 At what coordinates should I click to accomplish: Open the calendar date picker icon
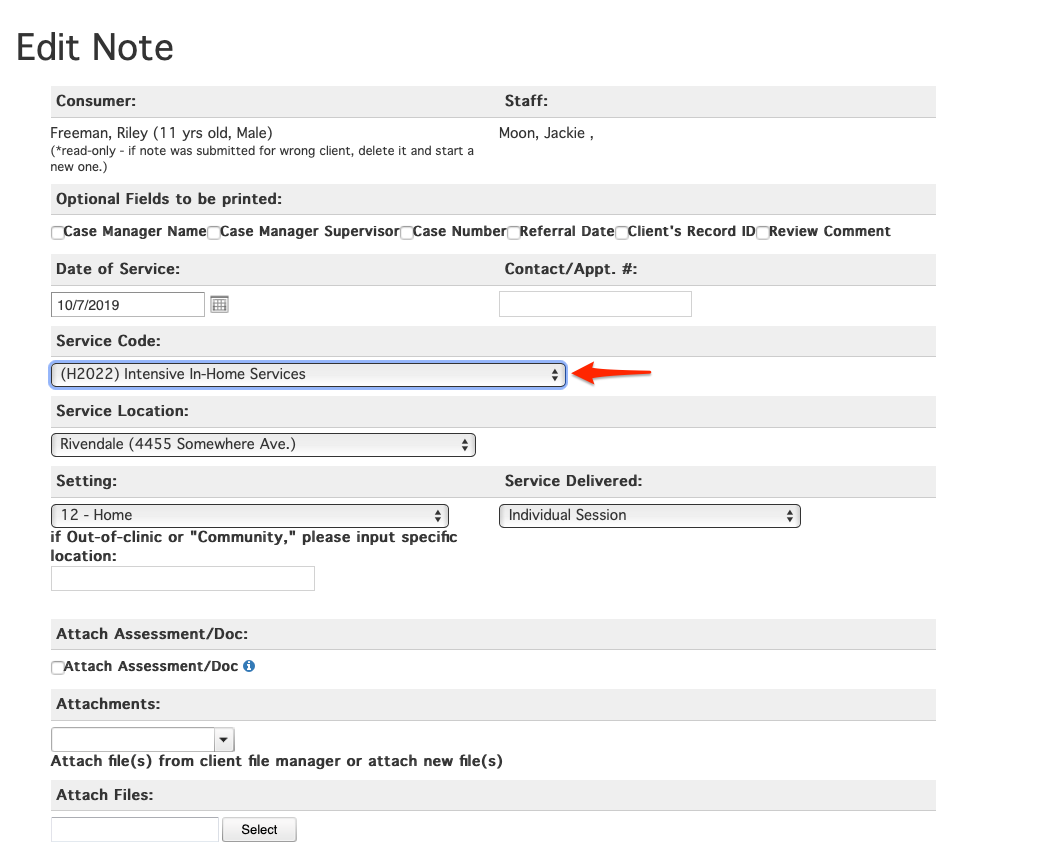tap(219, 303)
